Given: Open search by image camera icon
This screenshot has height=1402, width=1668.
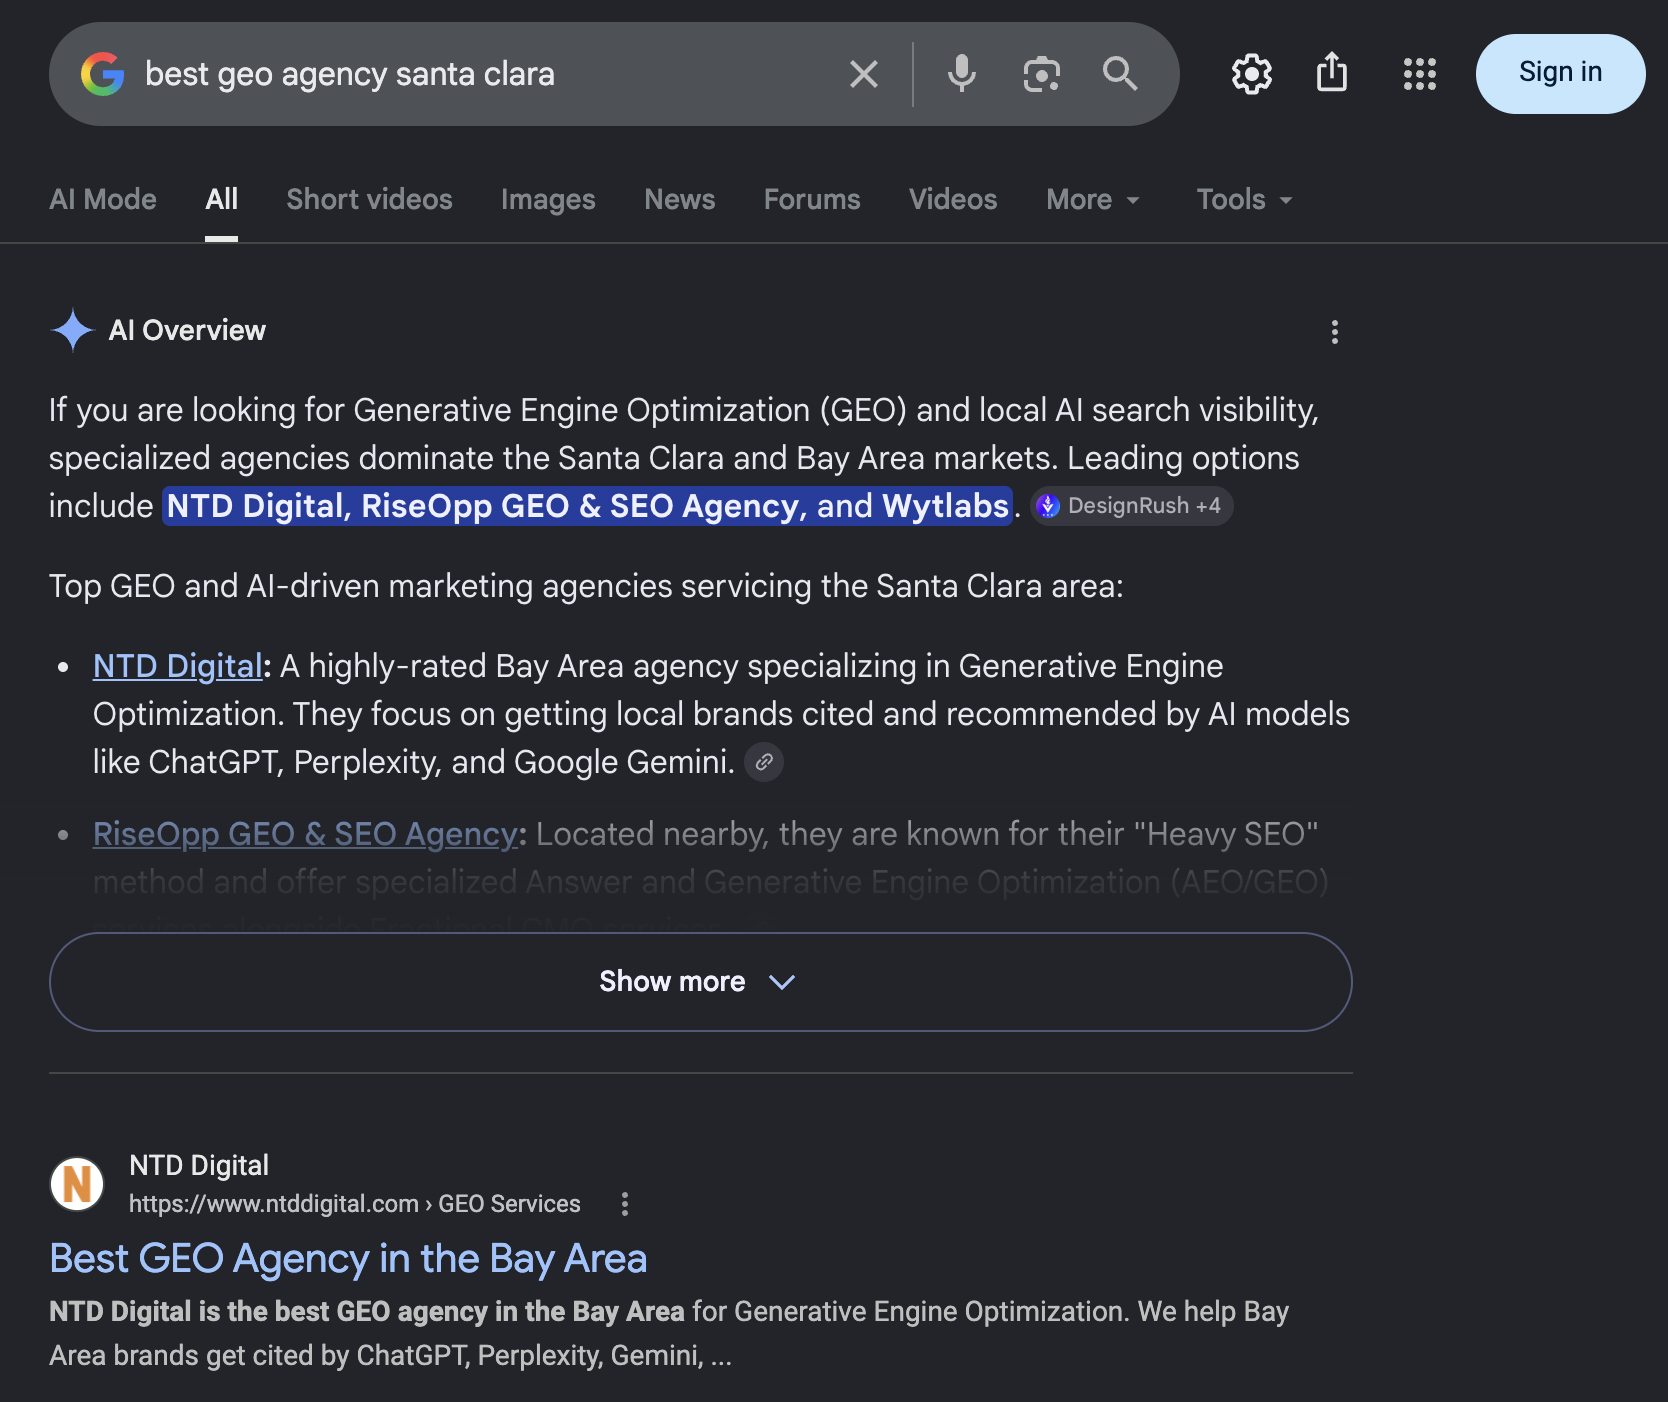Looking at the screenshot, I should point(1042,74).
